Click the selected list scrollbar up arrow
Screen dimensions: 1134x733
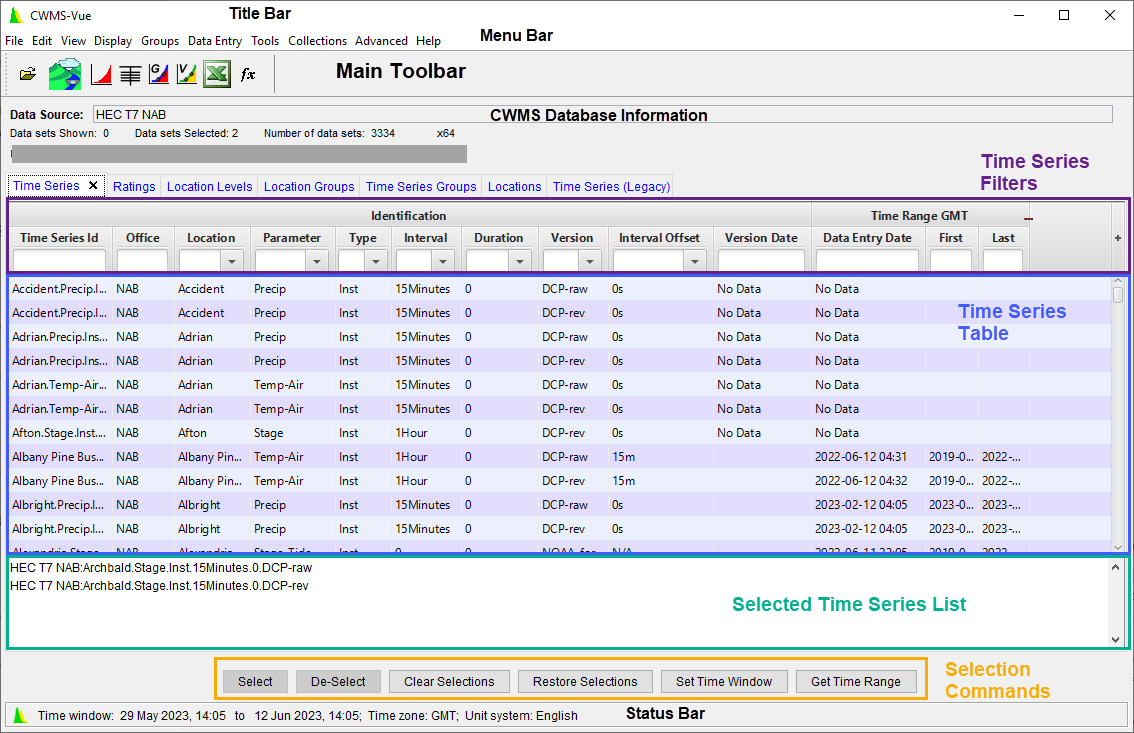(1114, 567)
